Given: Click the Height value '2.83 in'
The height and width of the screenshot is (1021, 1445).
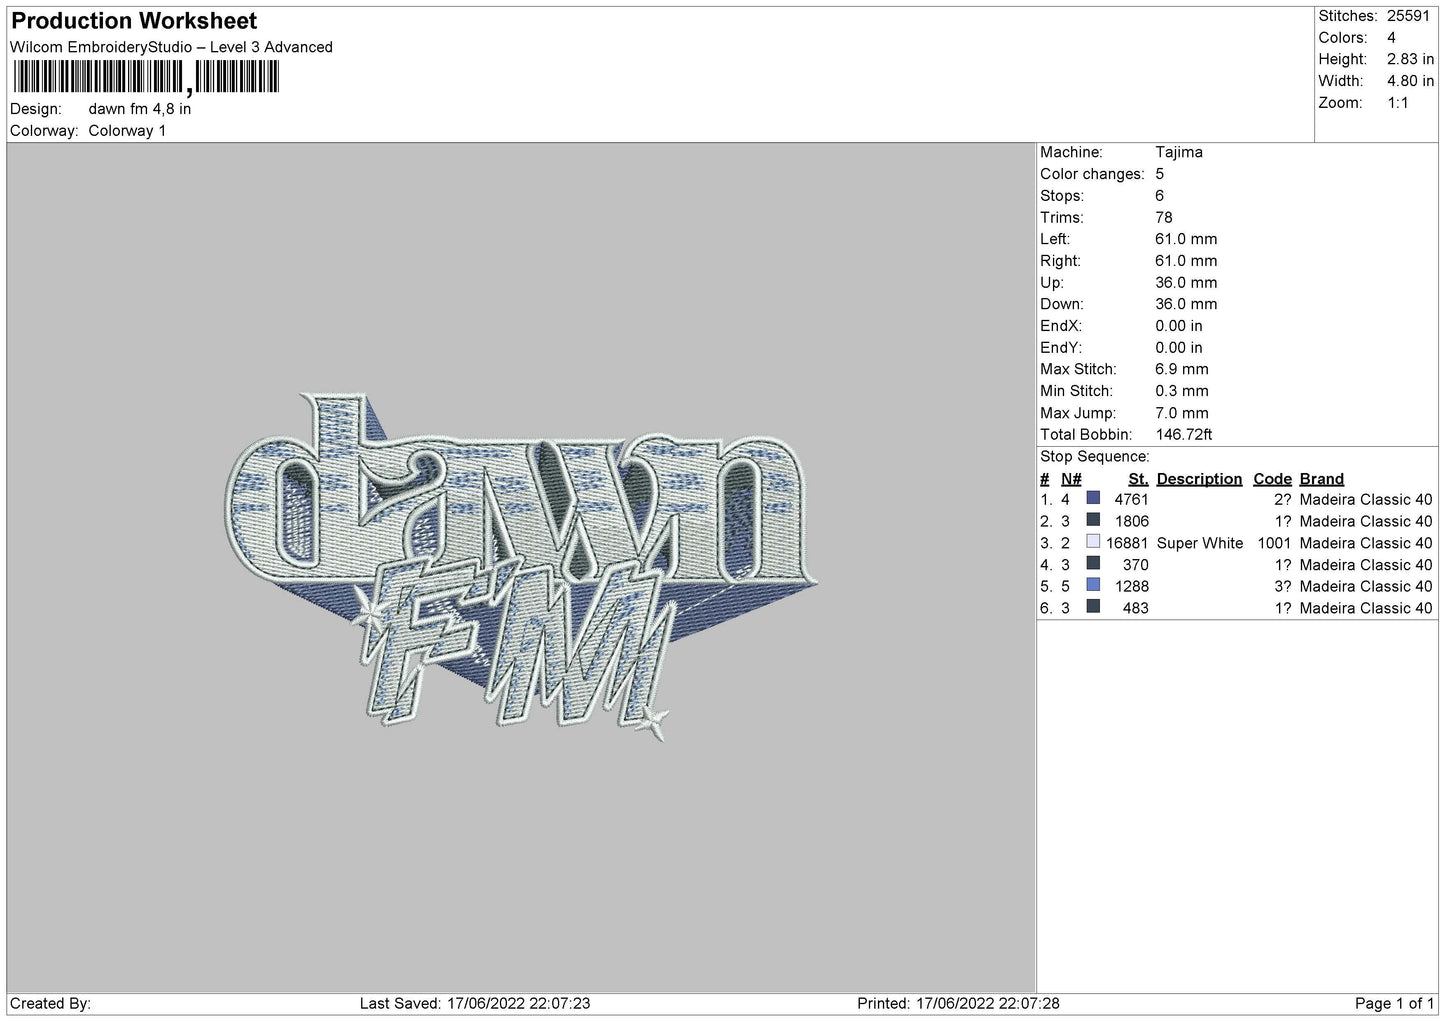Looking at the screenshot, I should point(1410,59).
